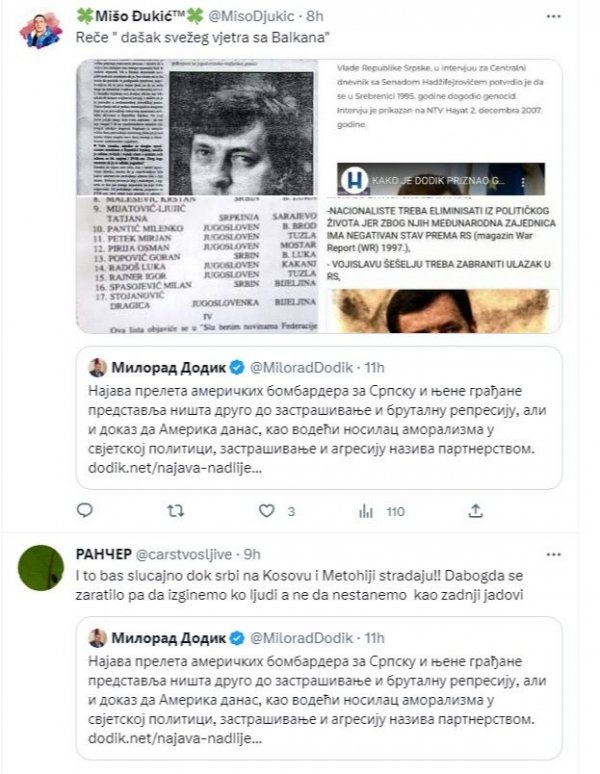
Task: Reply to Mišo Đukić's tweet
Action: coord(85,510)
